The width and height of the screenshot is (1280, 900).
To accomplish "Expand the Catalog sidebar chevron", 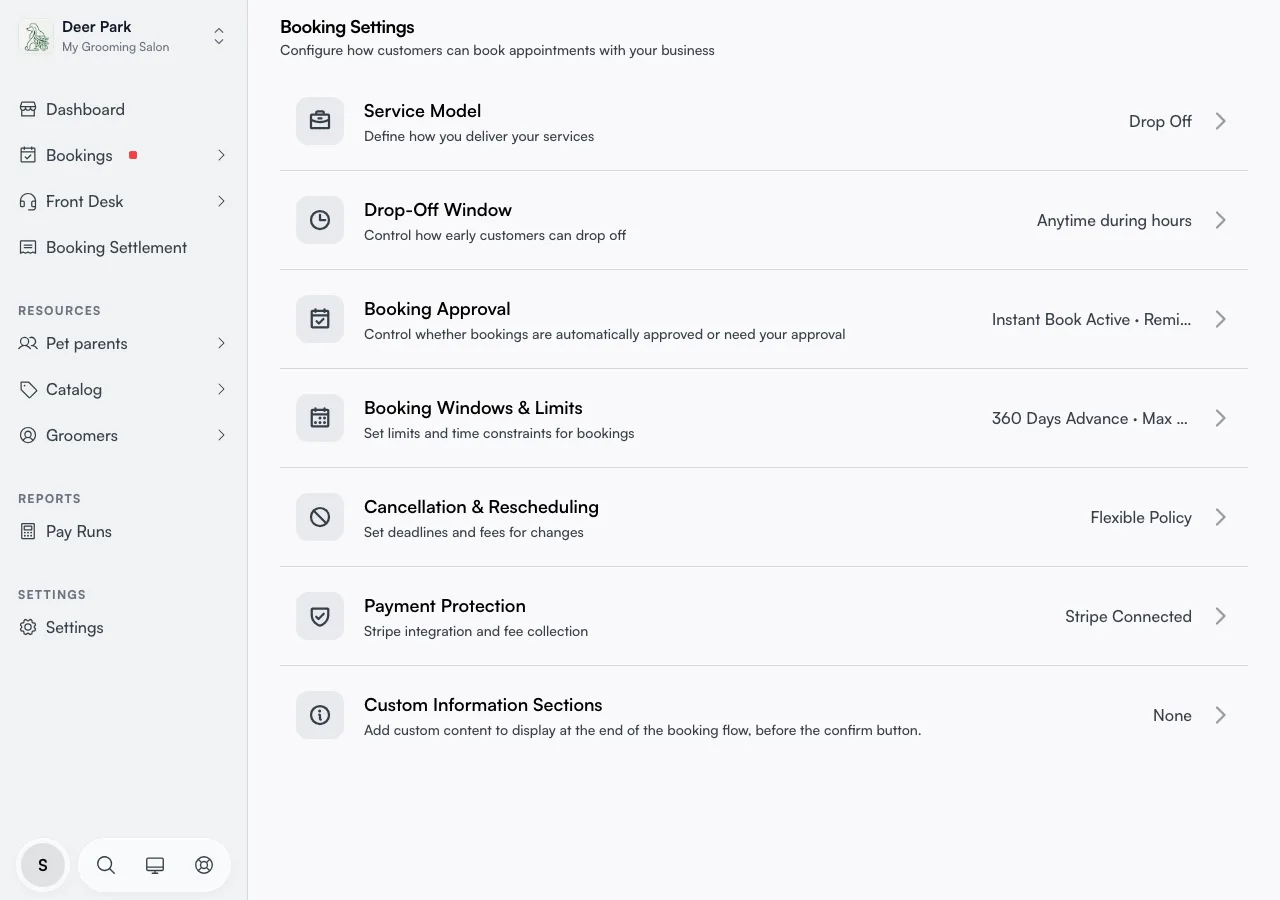I will click(221, 389).
